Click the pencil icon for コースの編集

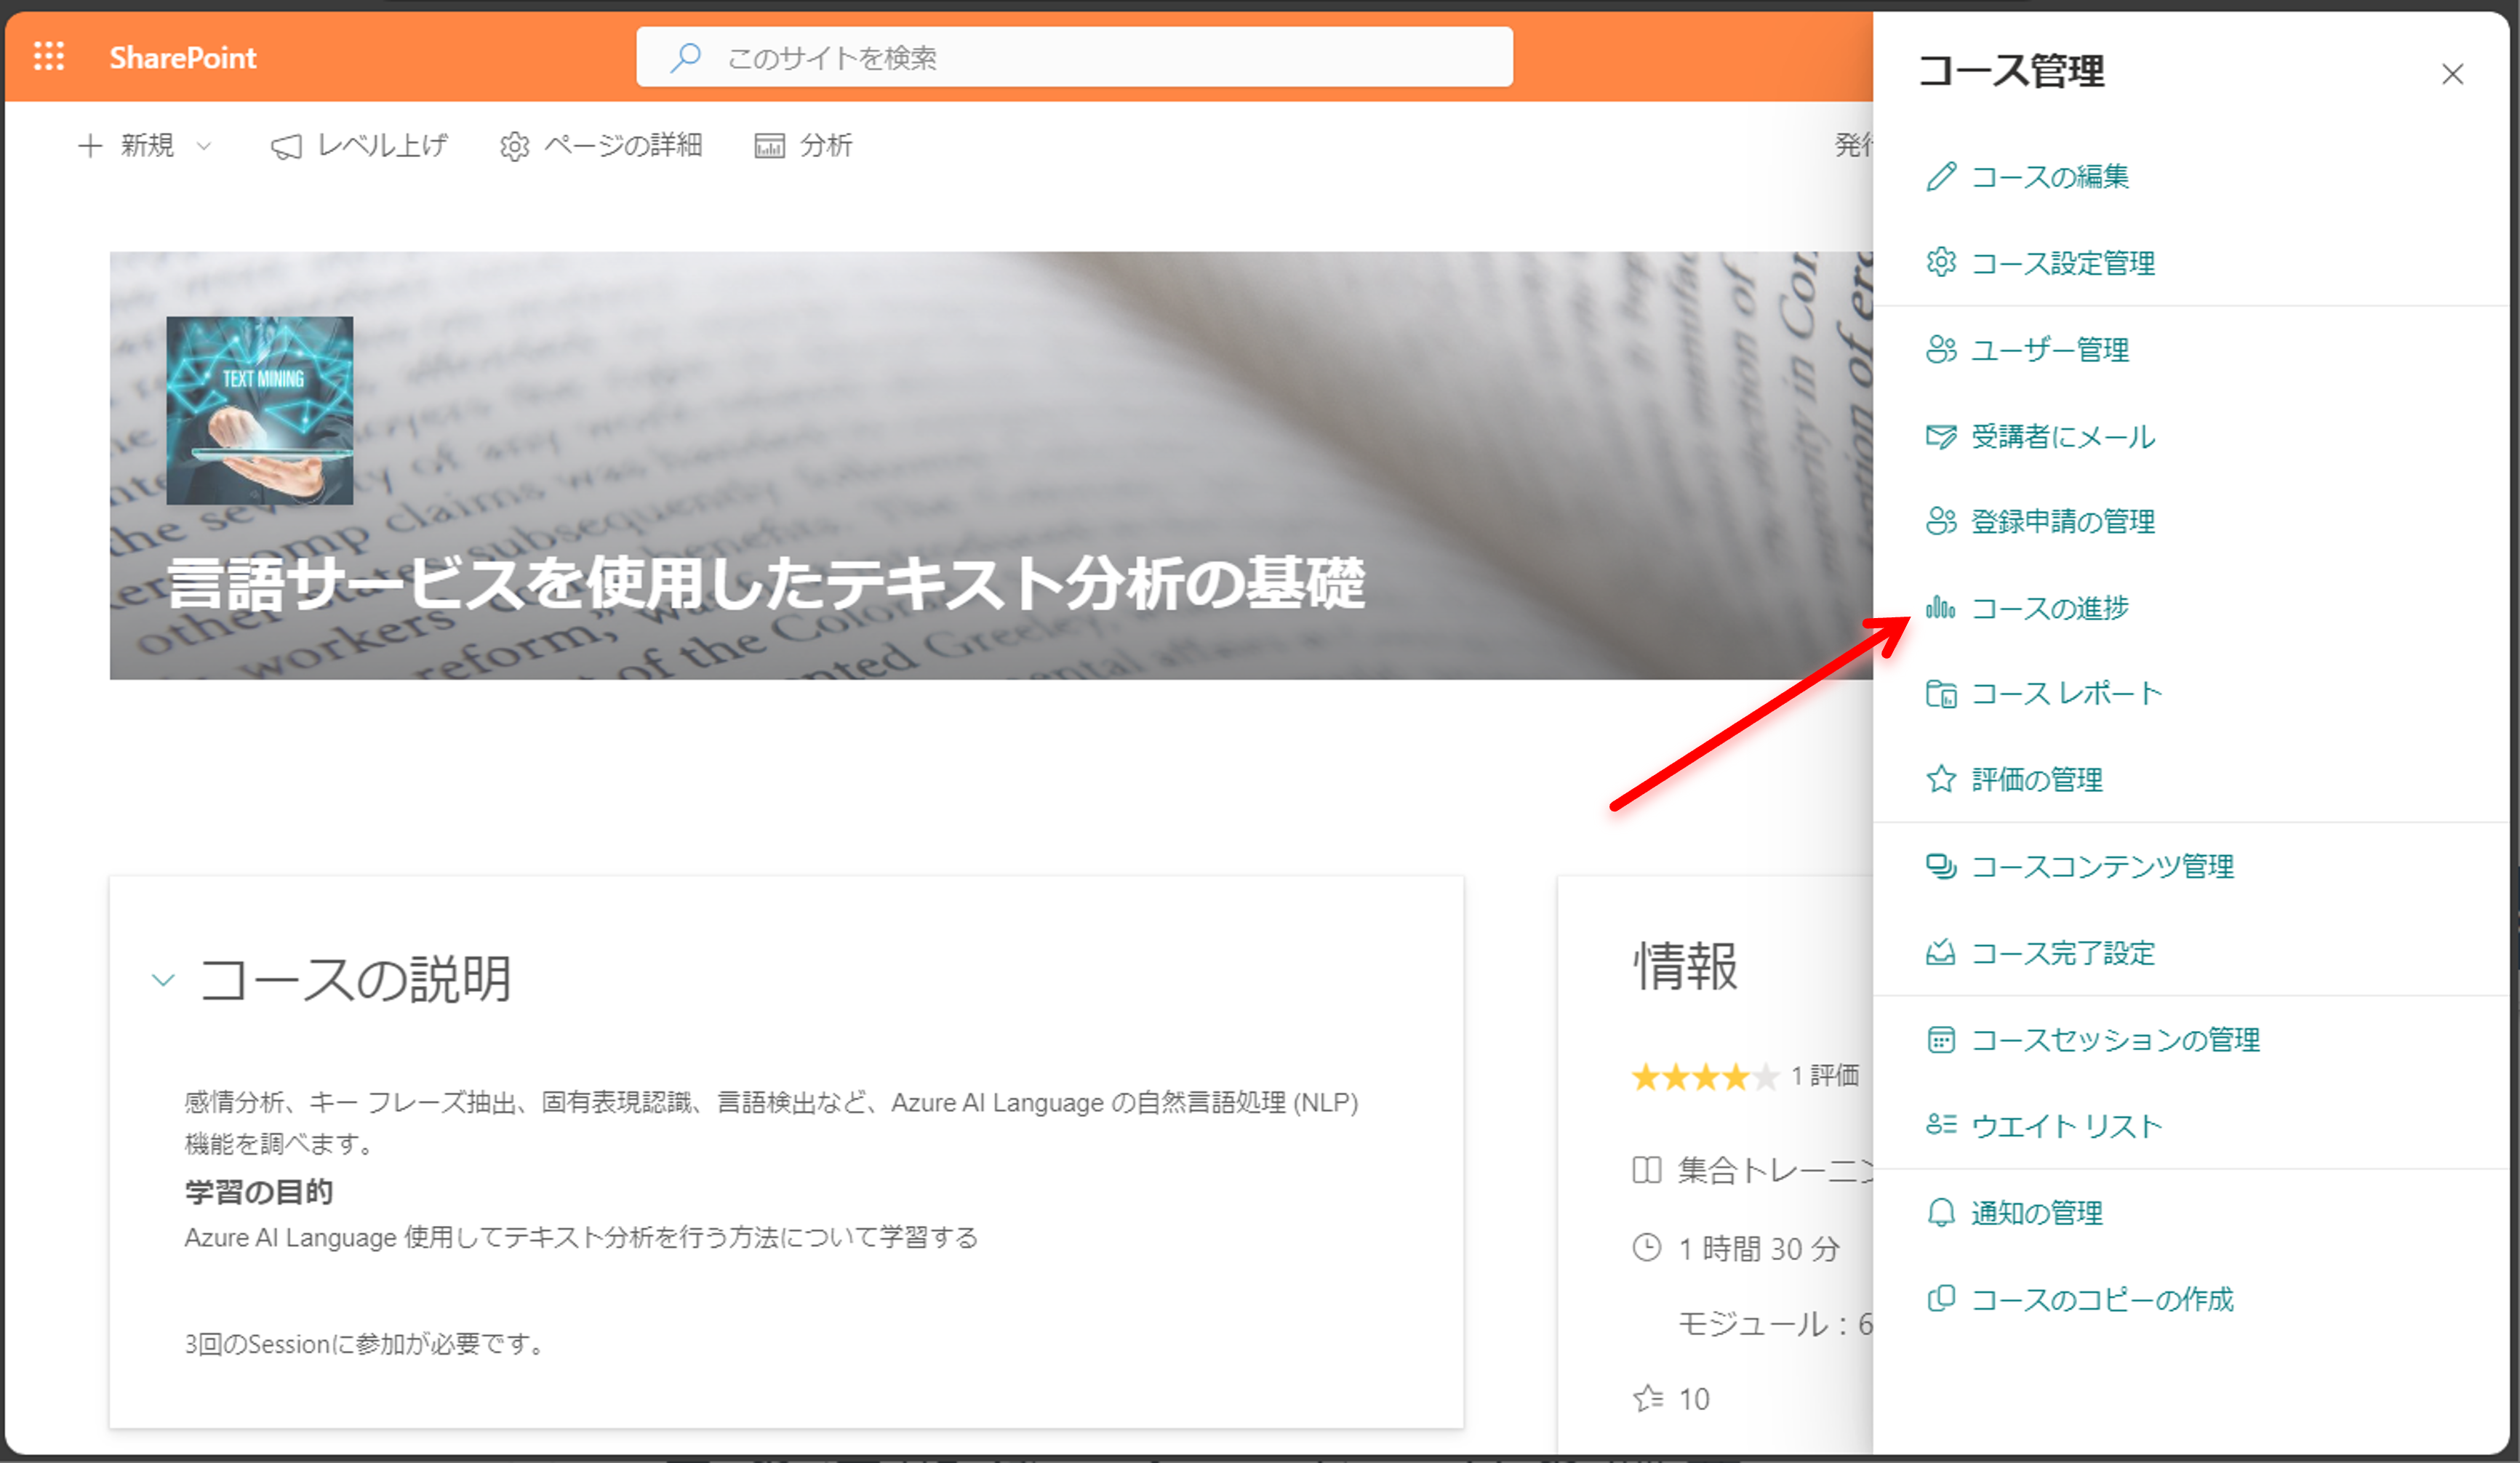pyautogui.click(x=1941, y=177)
